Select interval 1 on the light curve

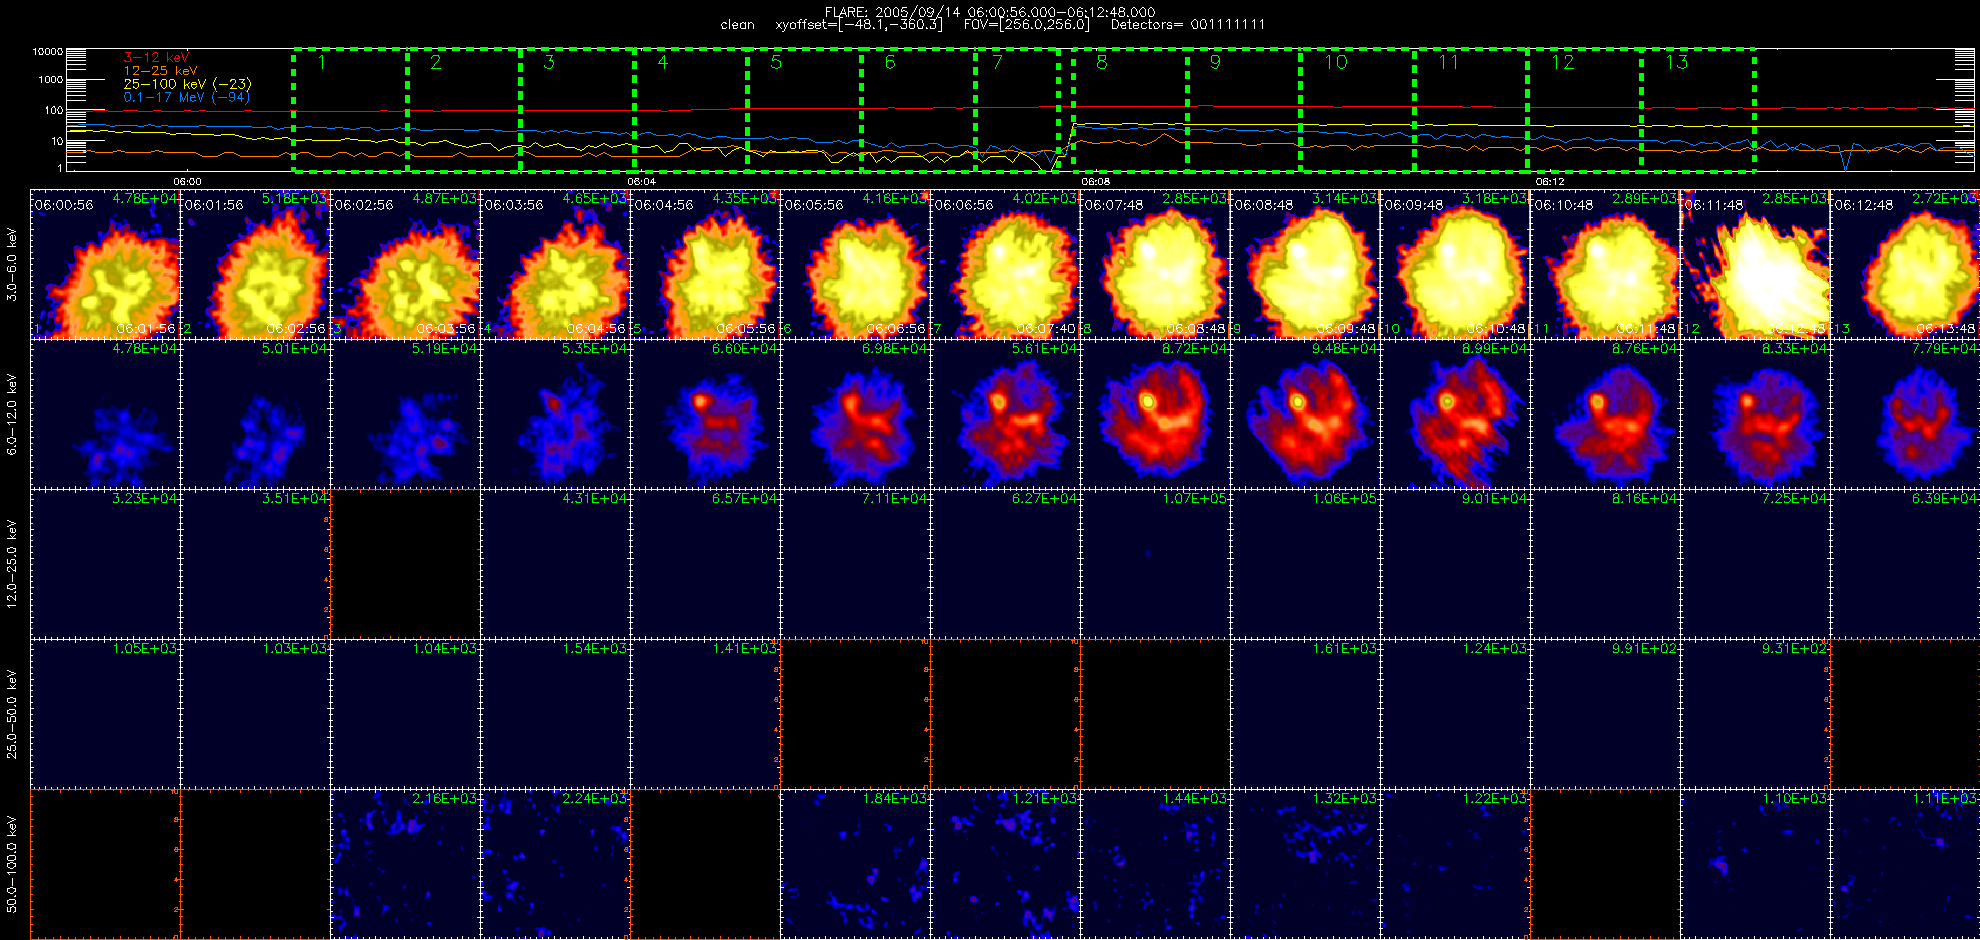pyautogui.click(x=350, y=110)
